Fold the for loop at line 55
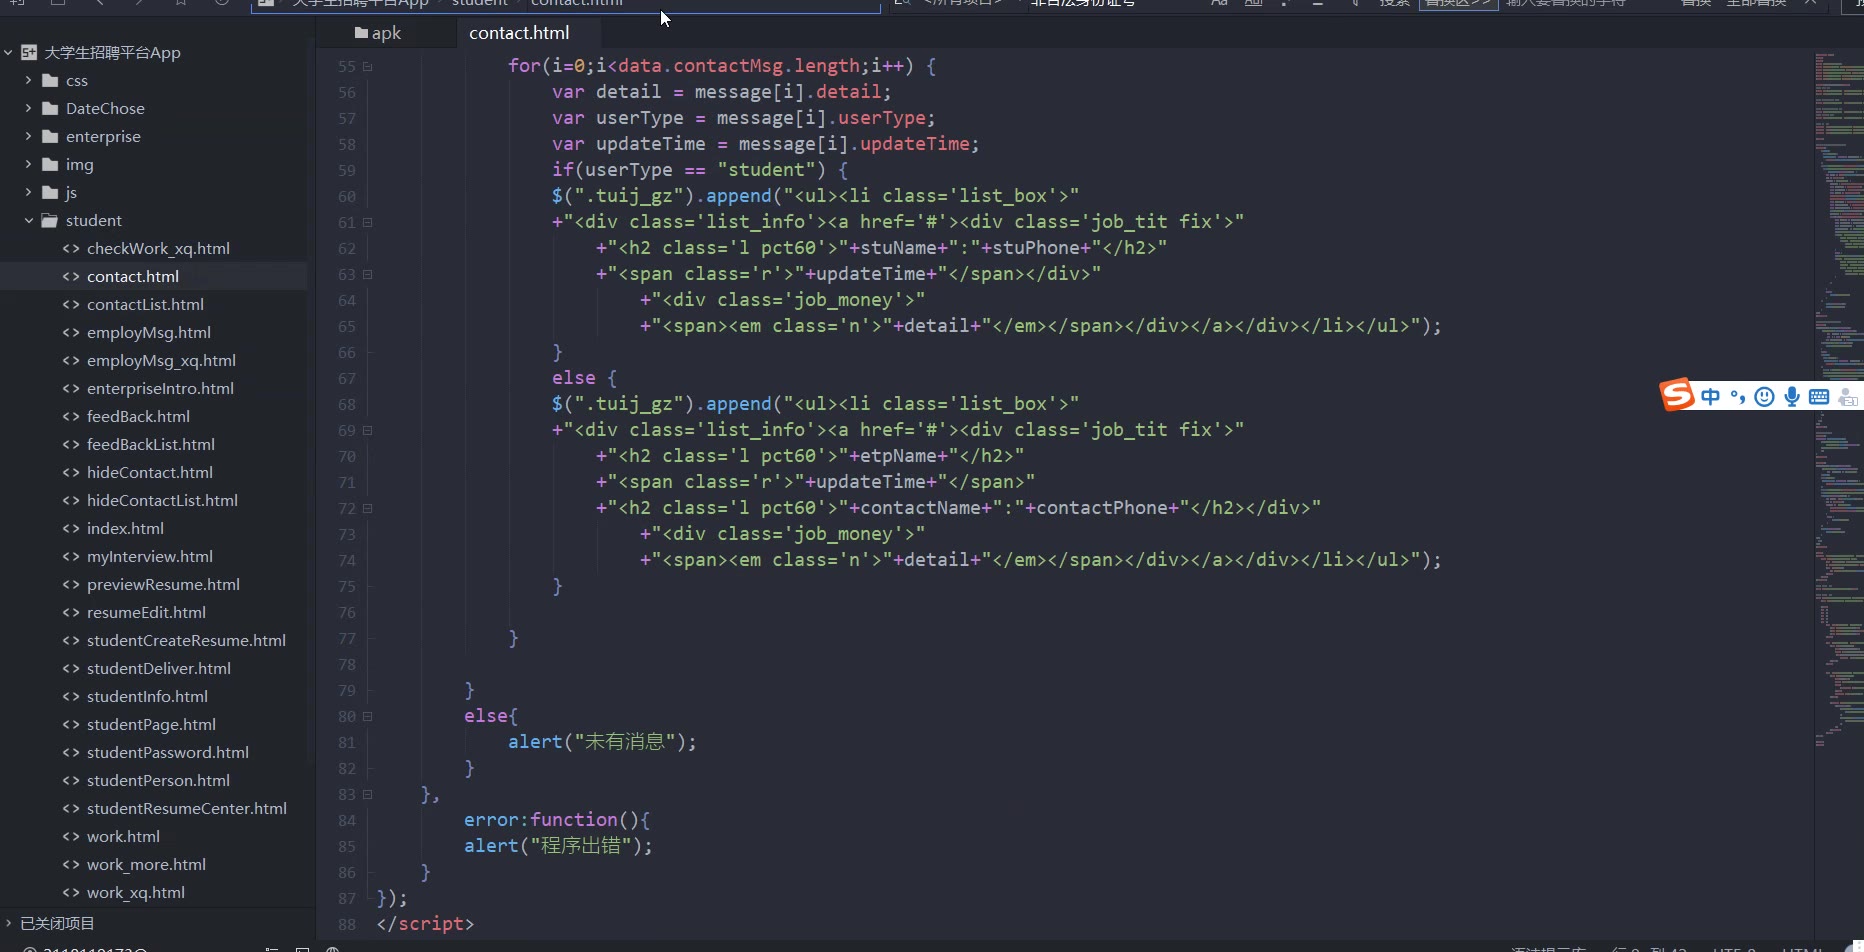1864x952 pixels. tap(368, 67)
